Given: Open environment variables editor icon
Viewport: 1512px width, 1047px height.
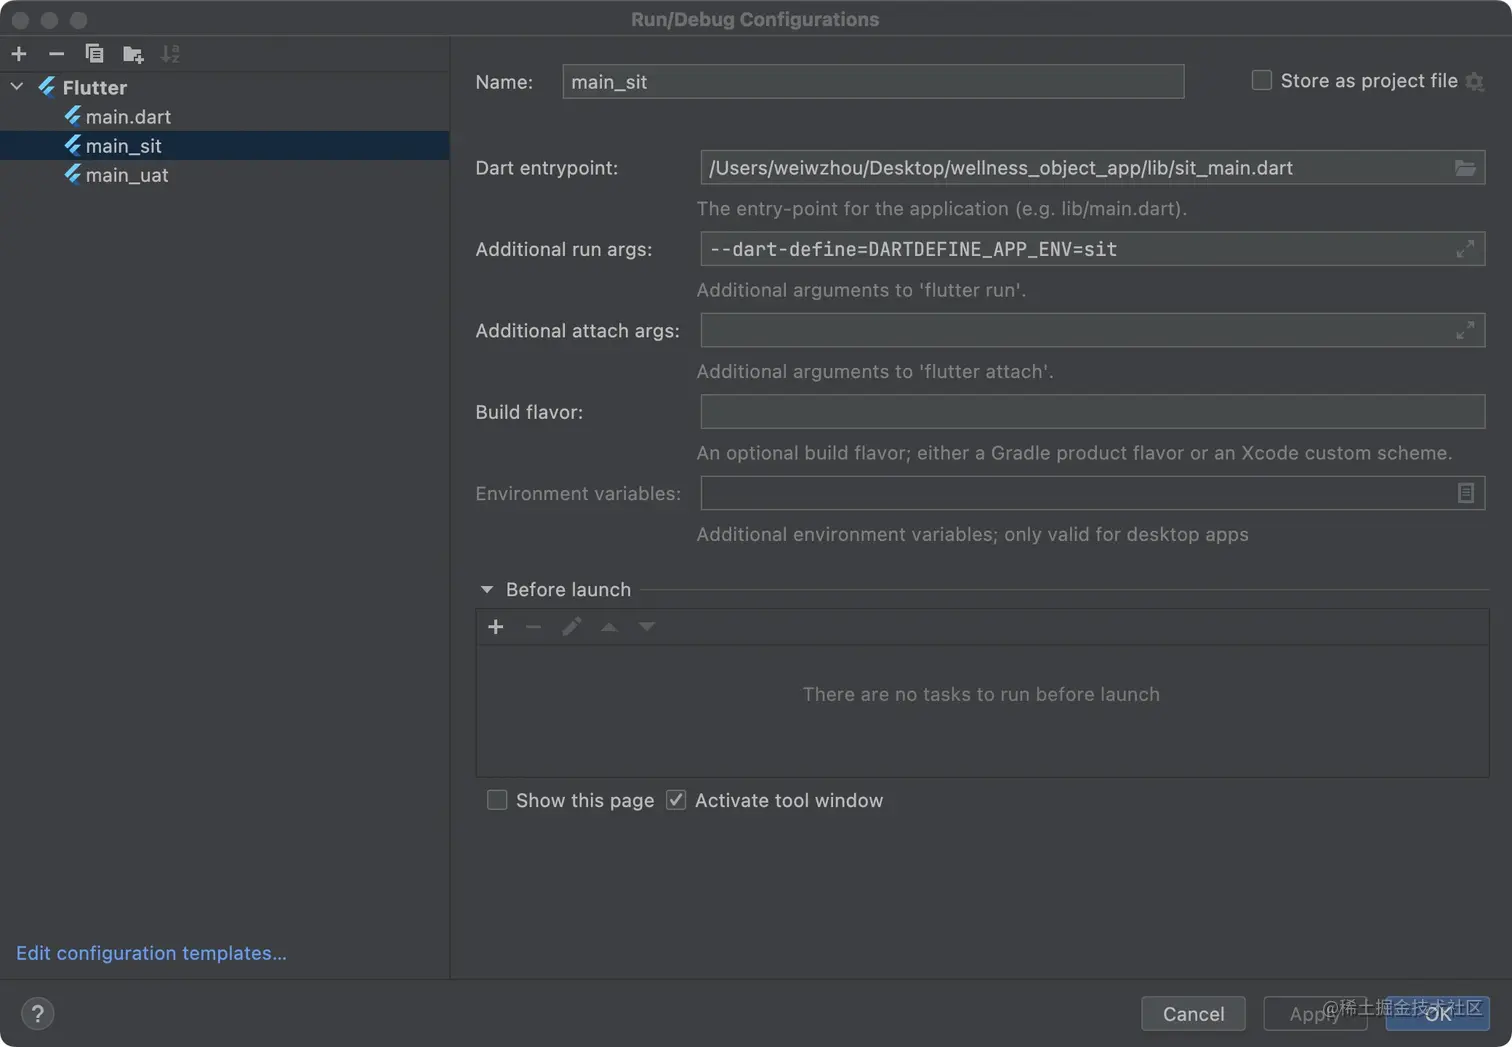Looking at the screenshot, I should [1466, 493].
